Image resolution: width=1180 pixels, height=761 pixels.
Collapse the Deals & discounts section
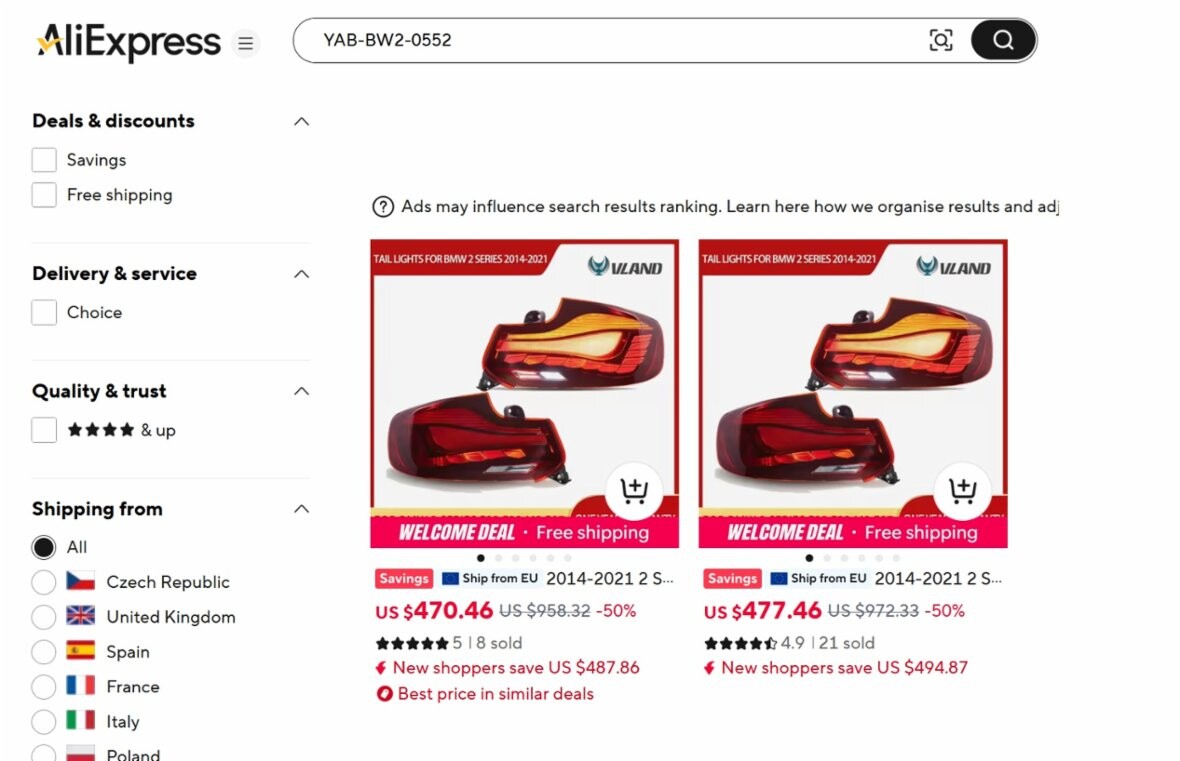[301, 121]
